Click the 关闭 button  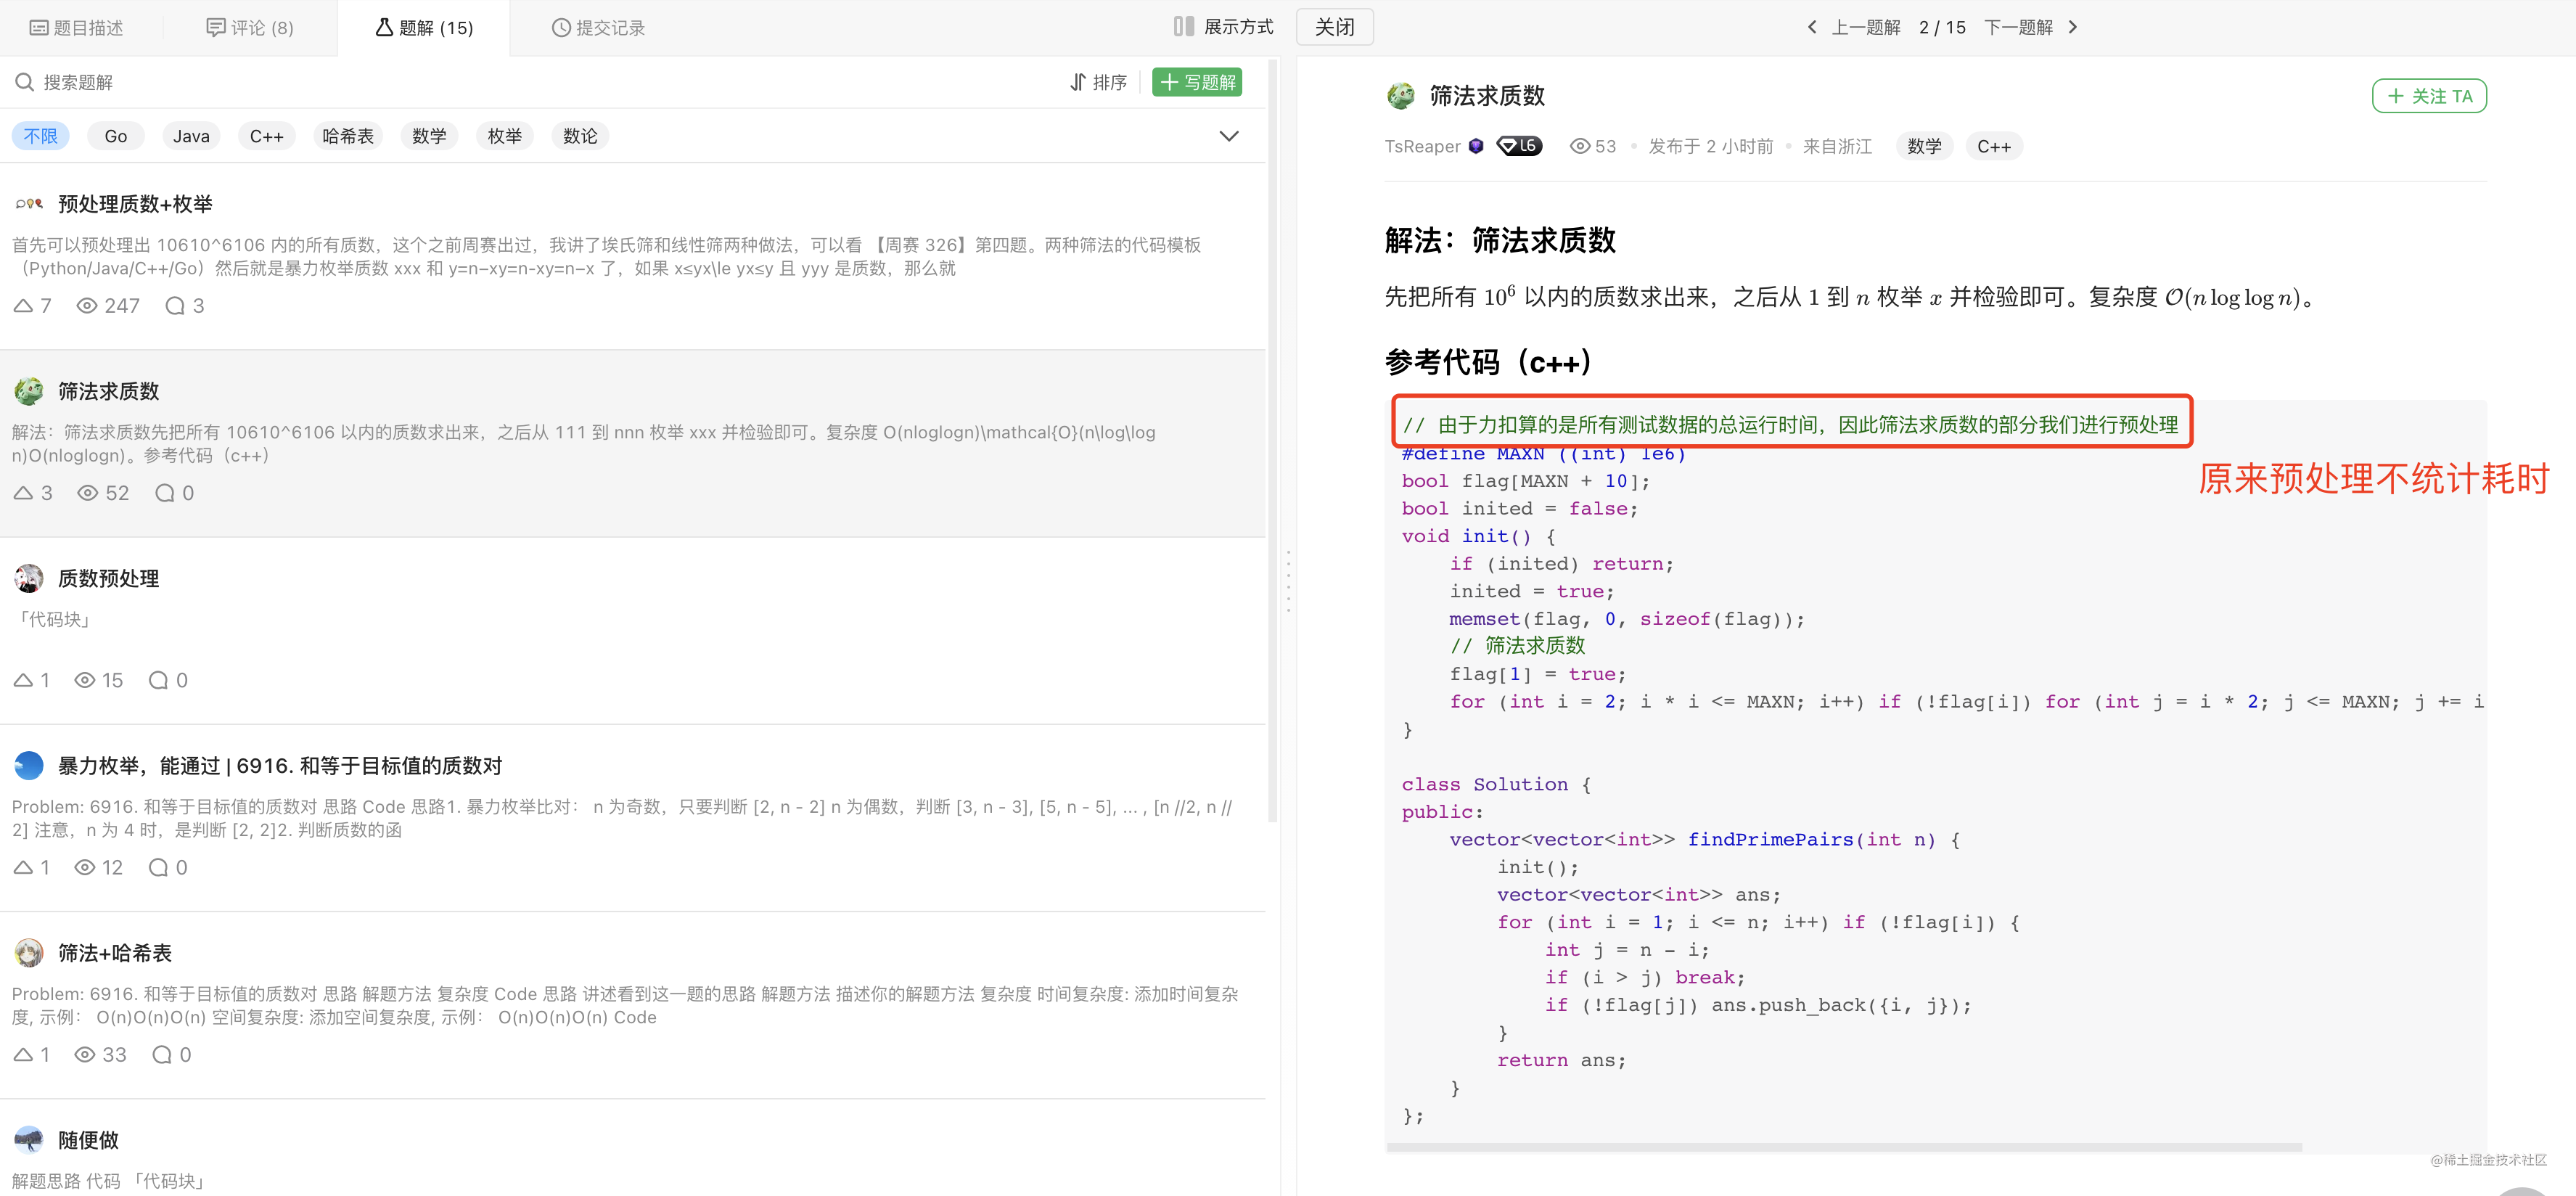[x=1334, y=27]
